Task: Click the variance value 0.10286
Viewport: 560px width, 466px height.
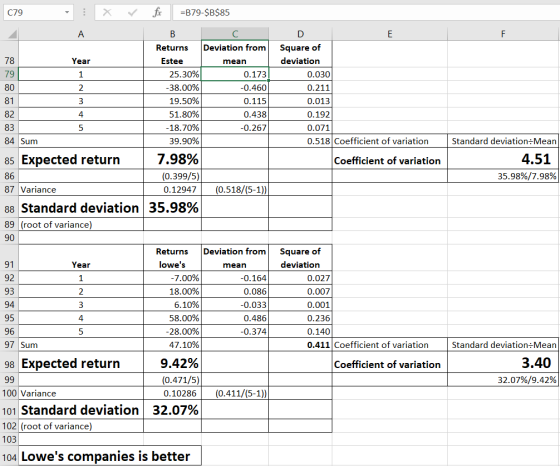Action: pos(172,394)
